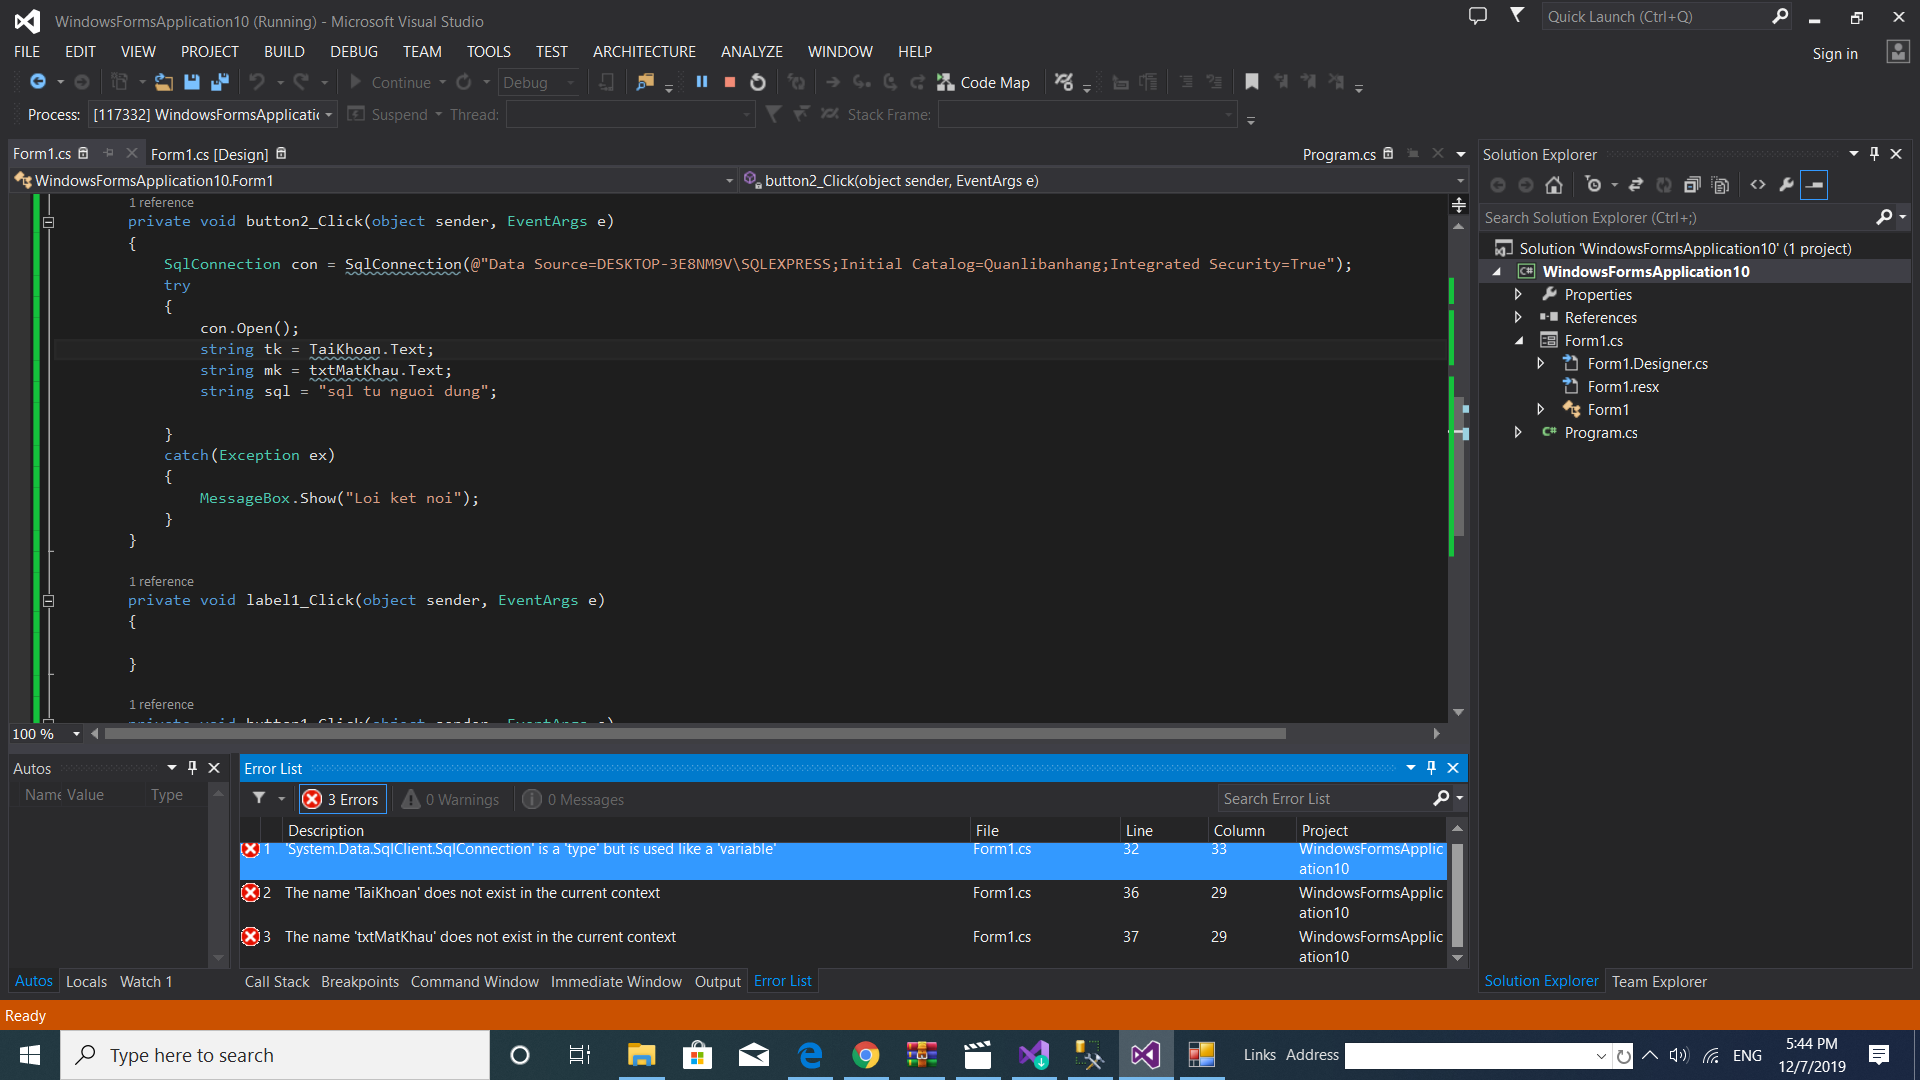Toggle the 3 Errors filter button
Viewport: 1920px width, 1080px height.
click(x=342, y=799)
